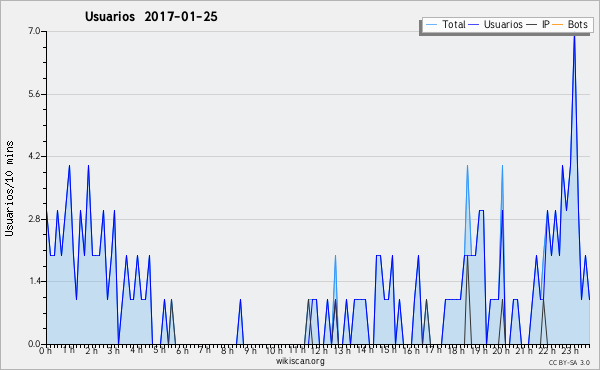The height and width of the screenshot is (370, 600).
Task: Click the y-axis value 2.8
Action: coord(34,219)
